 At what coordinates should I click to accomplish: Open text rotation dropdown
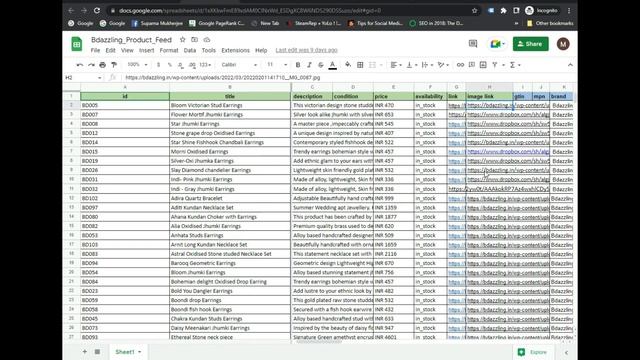[x=443, y=65]
